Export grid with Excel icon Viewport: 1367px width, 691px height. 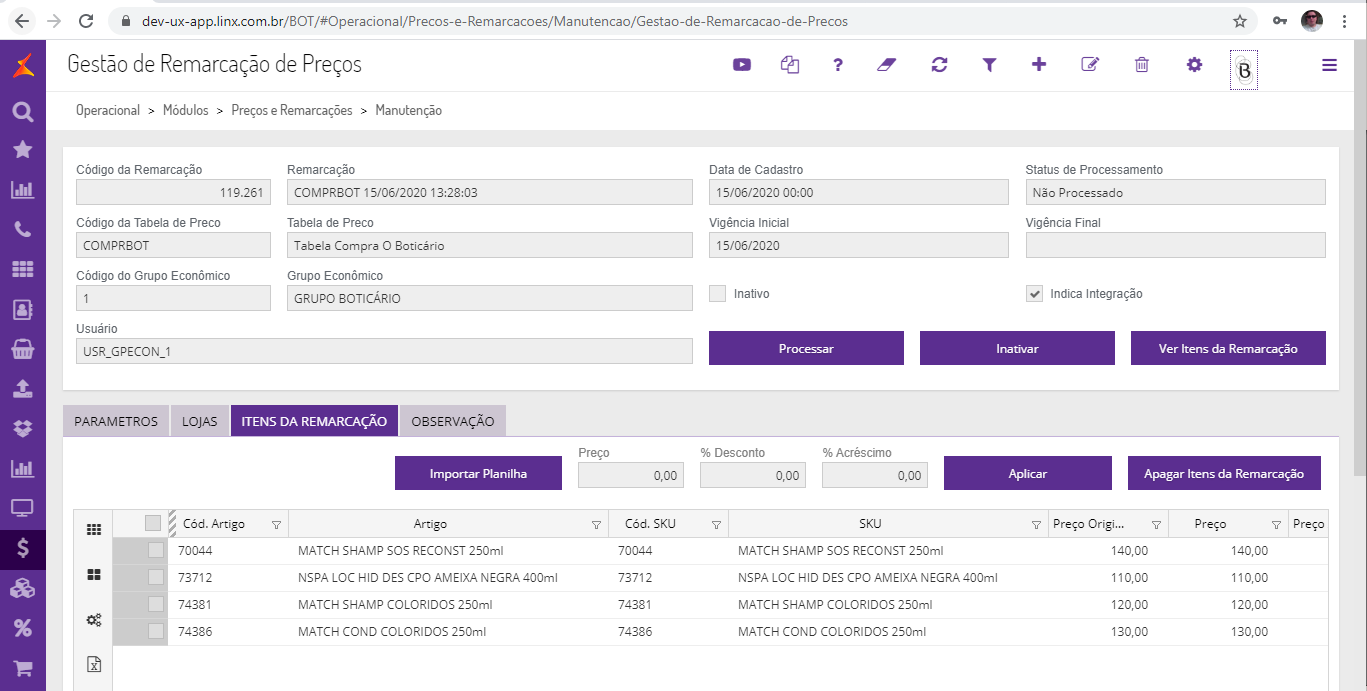click(x=94, y=665)
